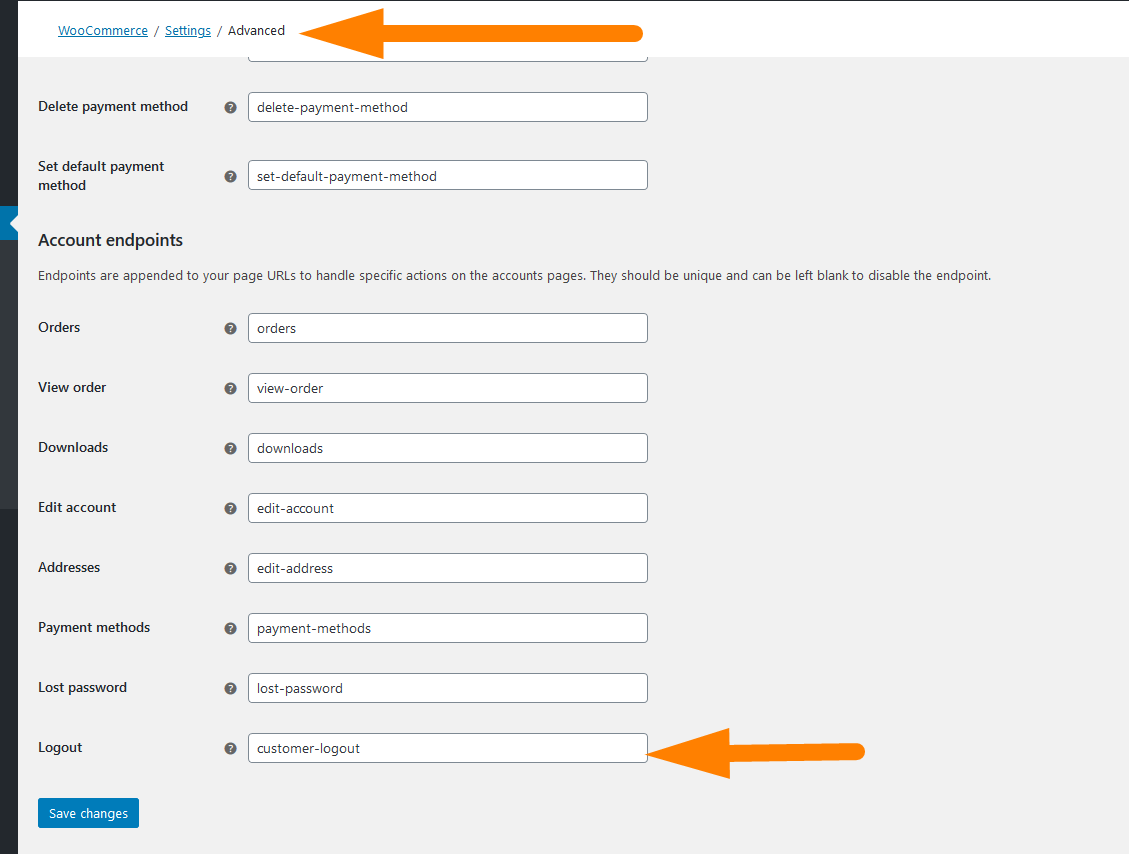The height and width of the screenshot is (854, 1129).
Task: Click help icon beside Payment methods
Action: [230, 629]
